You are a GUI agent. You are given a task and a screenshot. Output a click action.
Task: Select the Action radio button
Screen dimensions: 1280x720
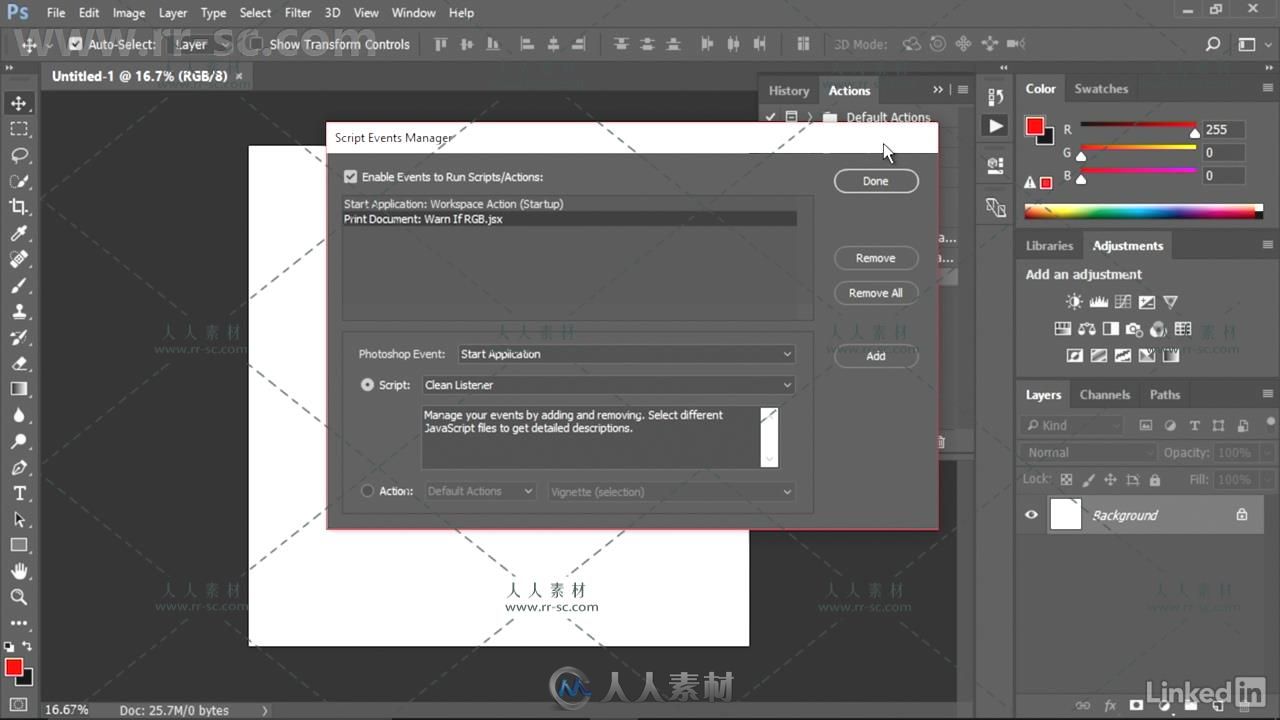367,491
